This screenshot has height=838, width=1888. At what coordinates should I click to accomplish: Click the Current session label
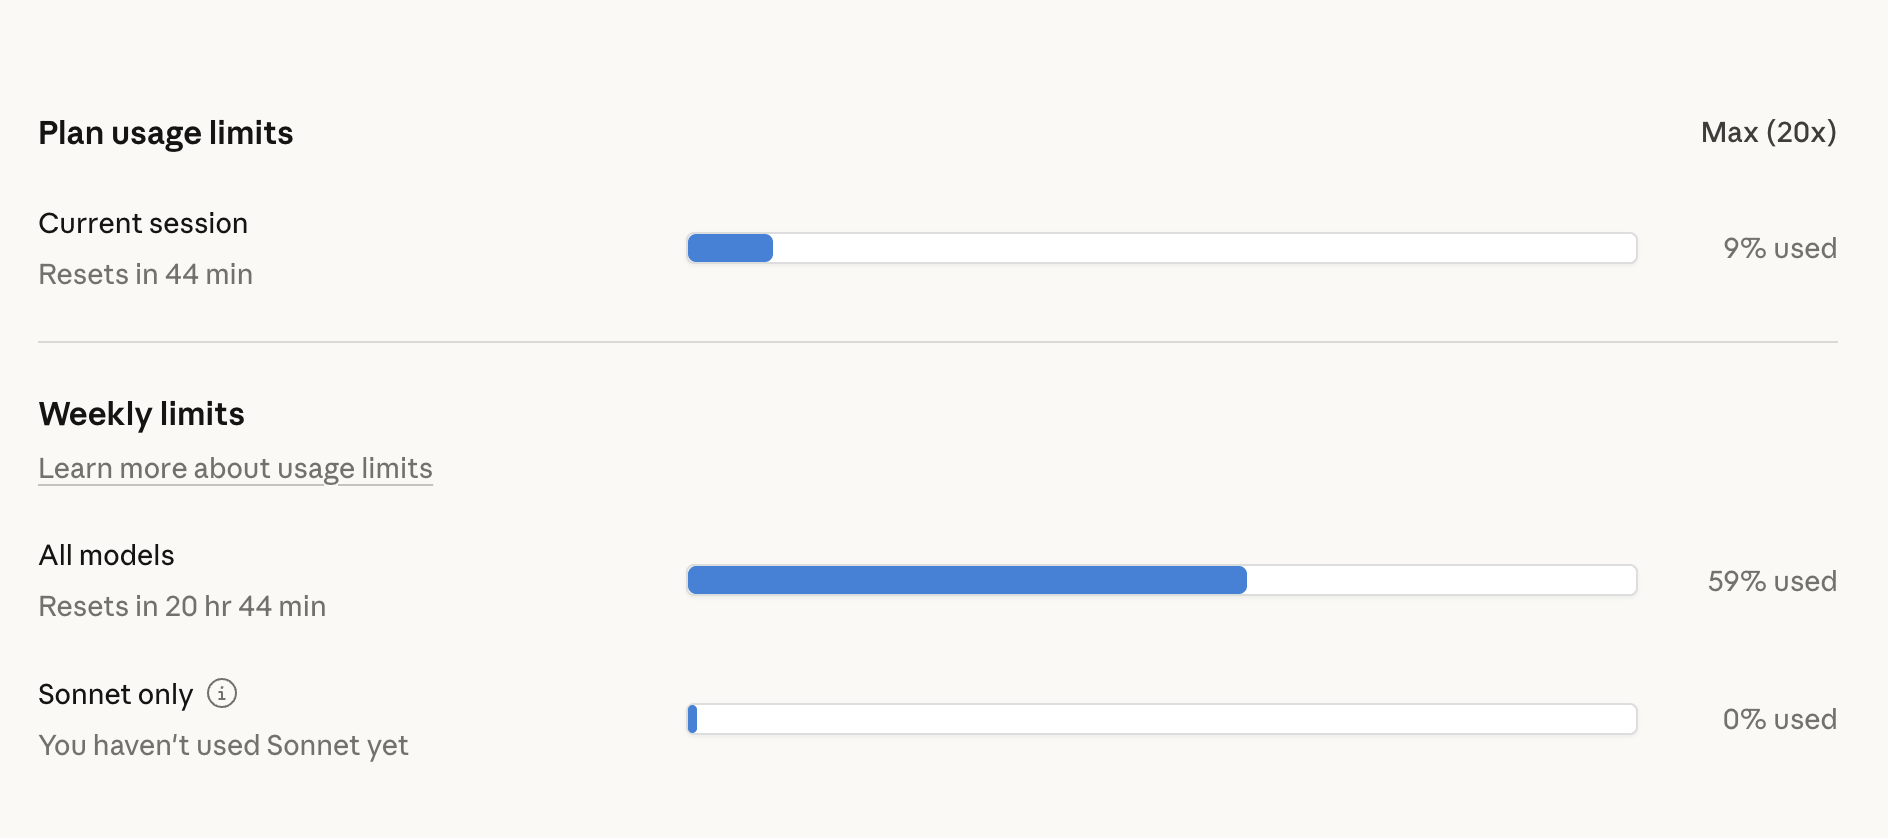pyautogui.click(x=143, y=223)
